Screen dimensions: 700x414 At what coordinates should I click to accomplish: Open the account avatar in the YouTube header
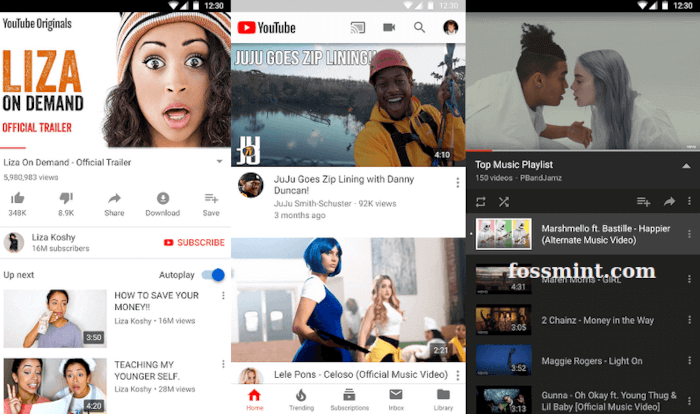(450, 27)
